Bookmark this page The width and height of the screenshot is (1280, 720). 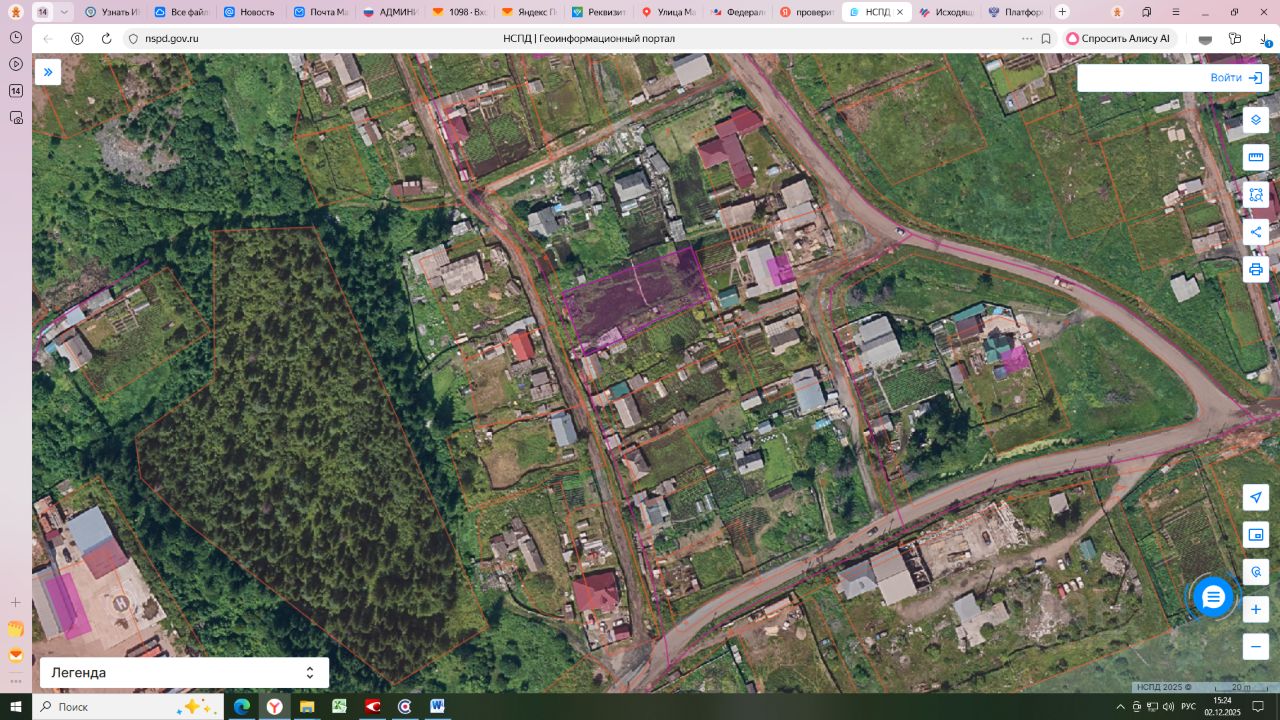pos(1046,38)
